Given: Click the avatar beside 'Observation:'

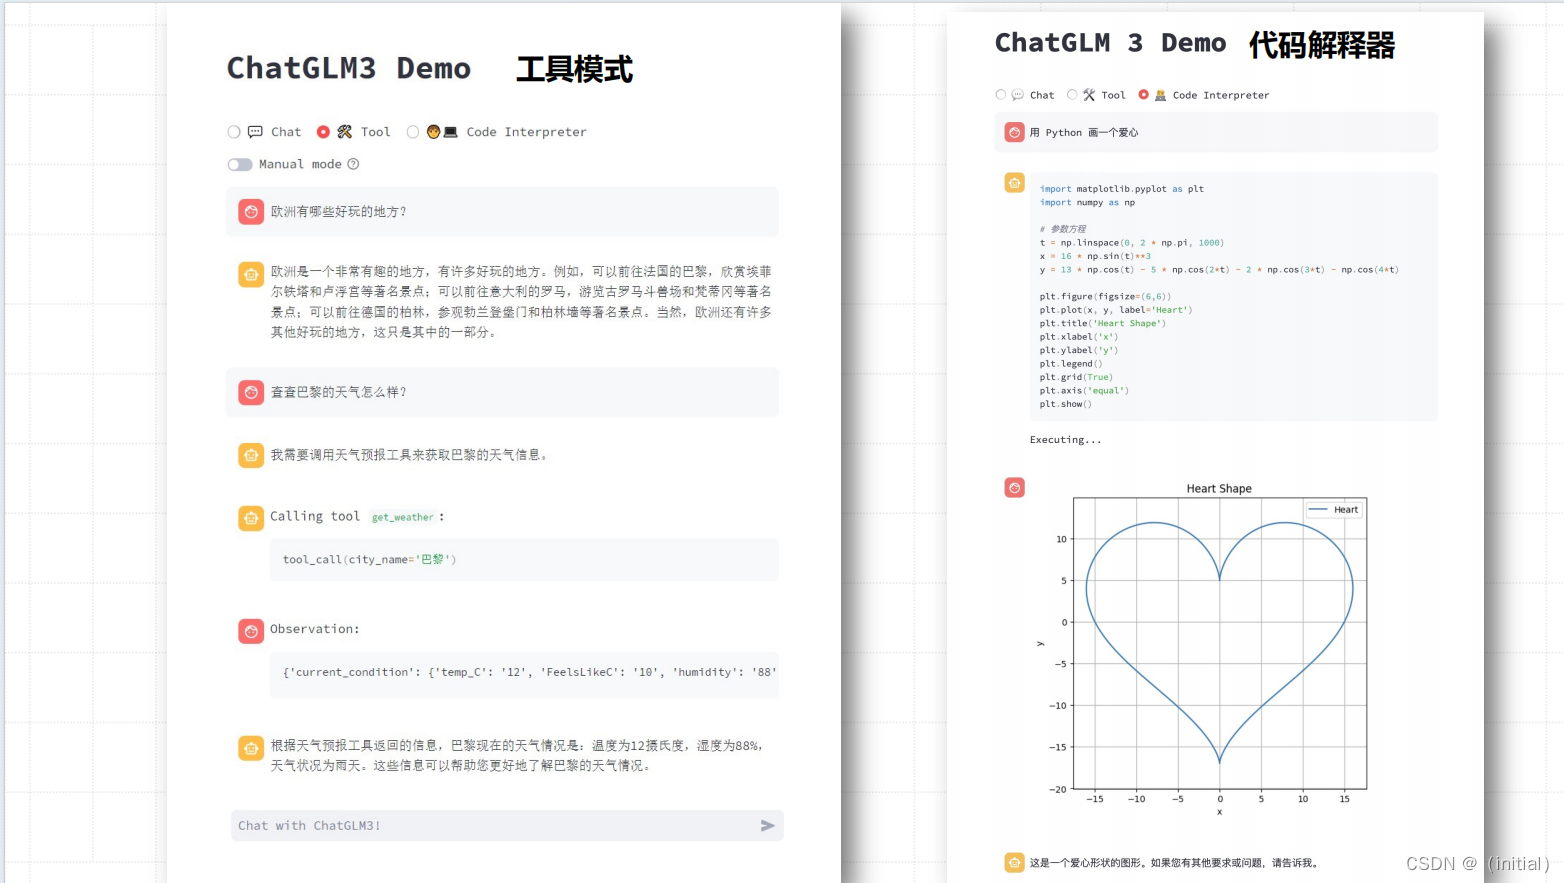Looking at the screenshot, I should 251,631.
